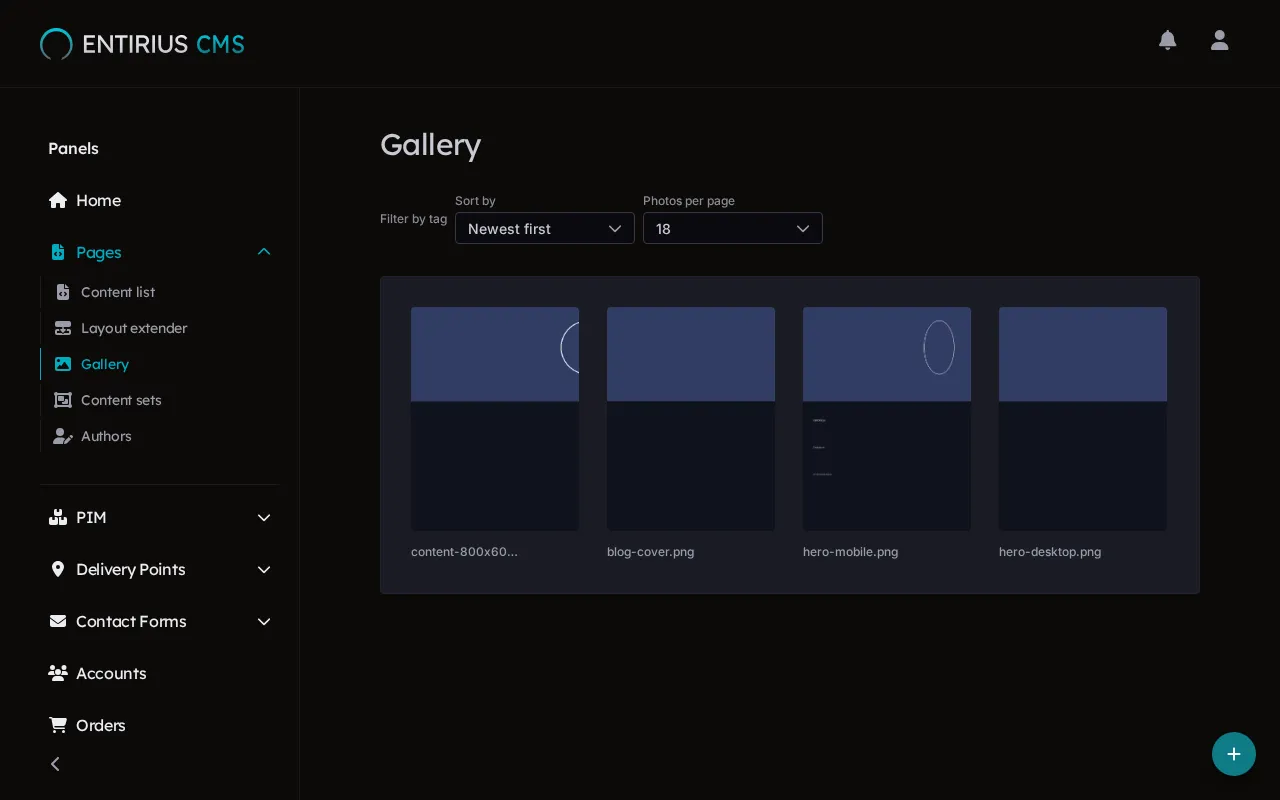Click the Content list icon
The height and width of the screenshot is (800, 1280).
(63, 292)
